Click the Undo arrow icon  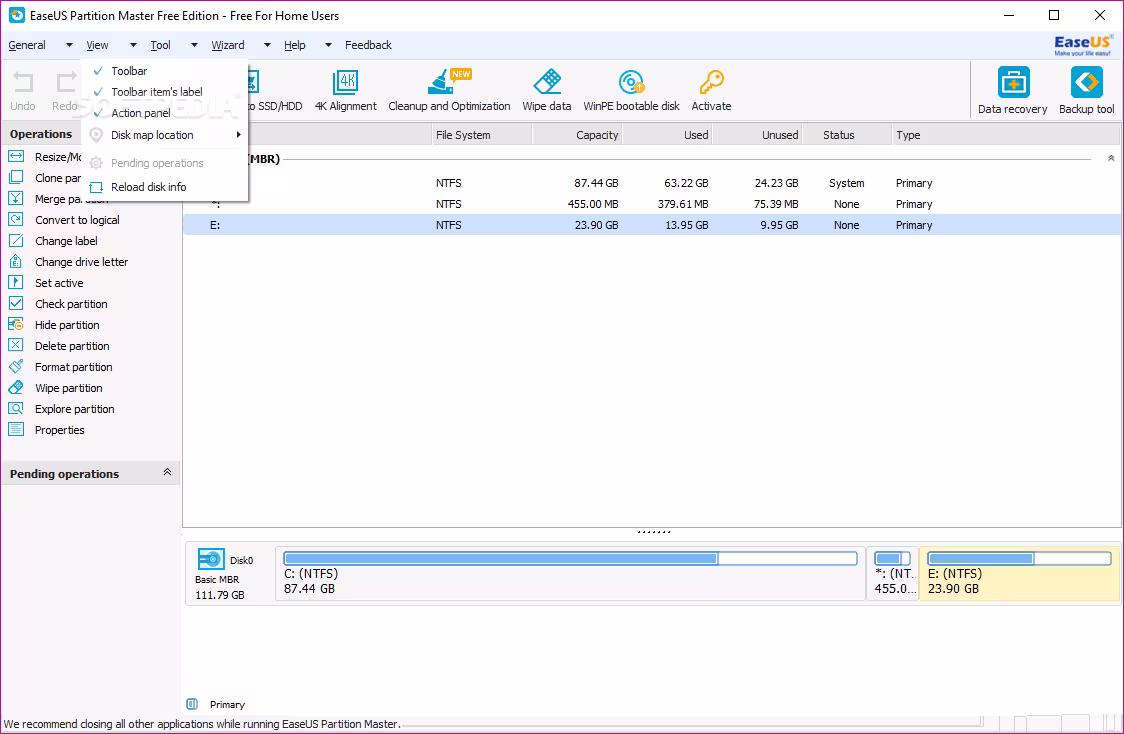click(23, 82)
